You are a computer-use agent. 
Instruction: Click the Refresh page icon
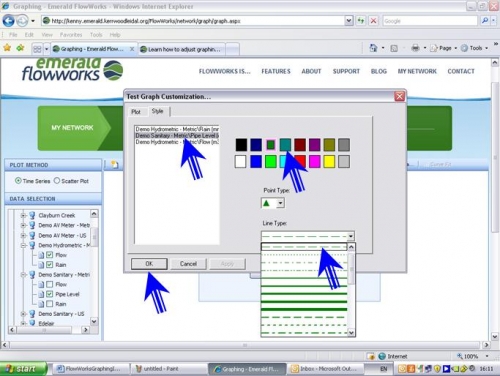point(361,21)
